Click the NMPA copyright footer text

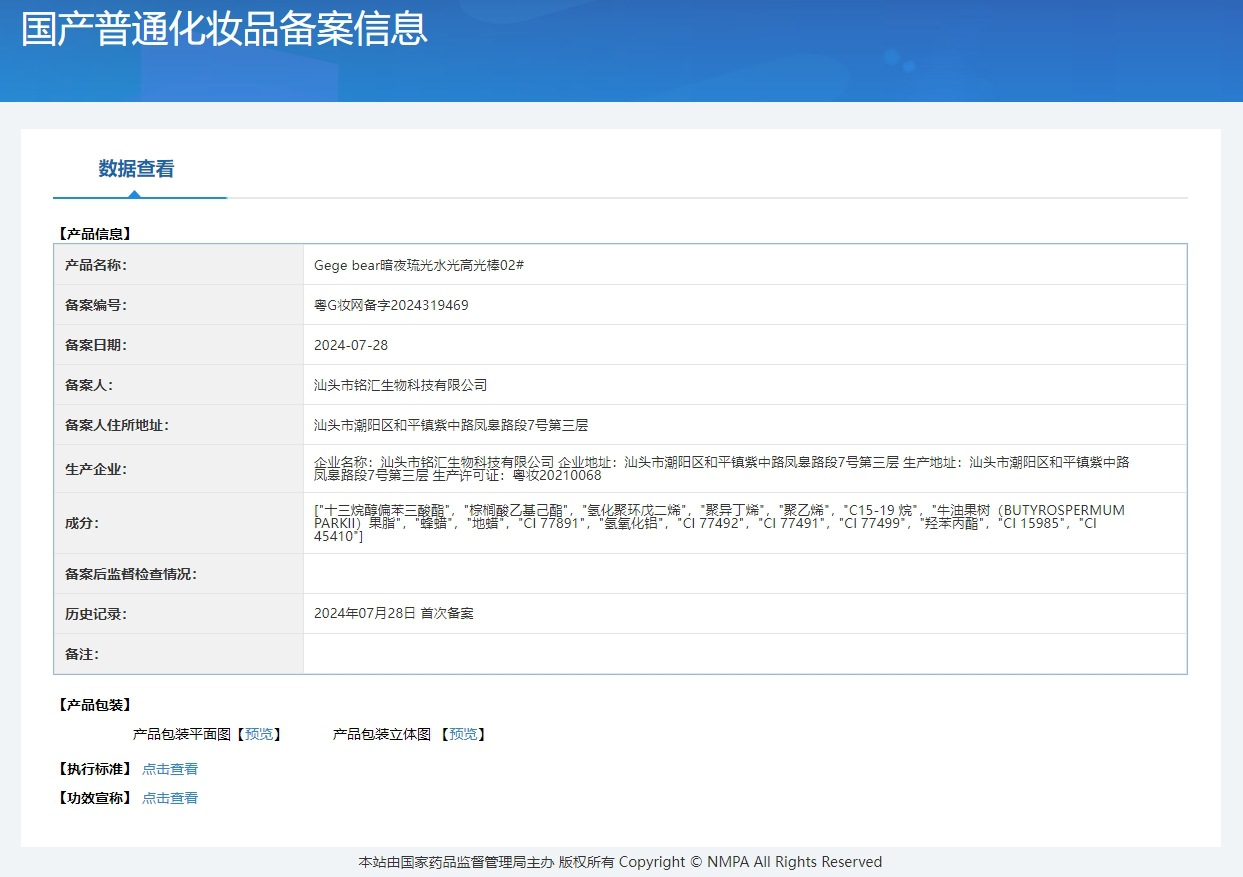[x=620, y=862]
